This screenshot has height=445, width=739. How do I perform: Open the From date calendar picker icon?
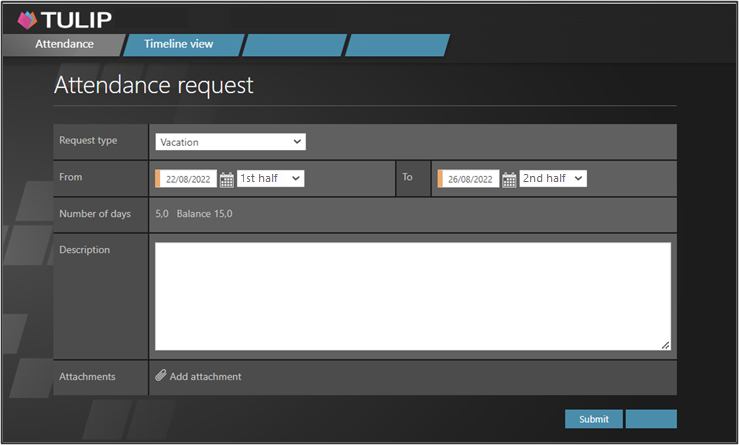point(227,179)
